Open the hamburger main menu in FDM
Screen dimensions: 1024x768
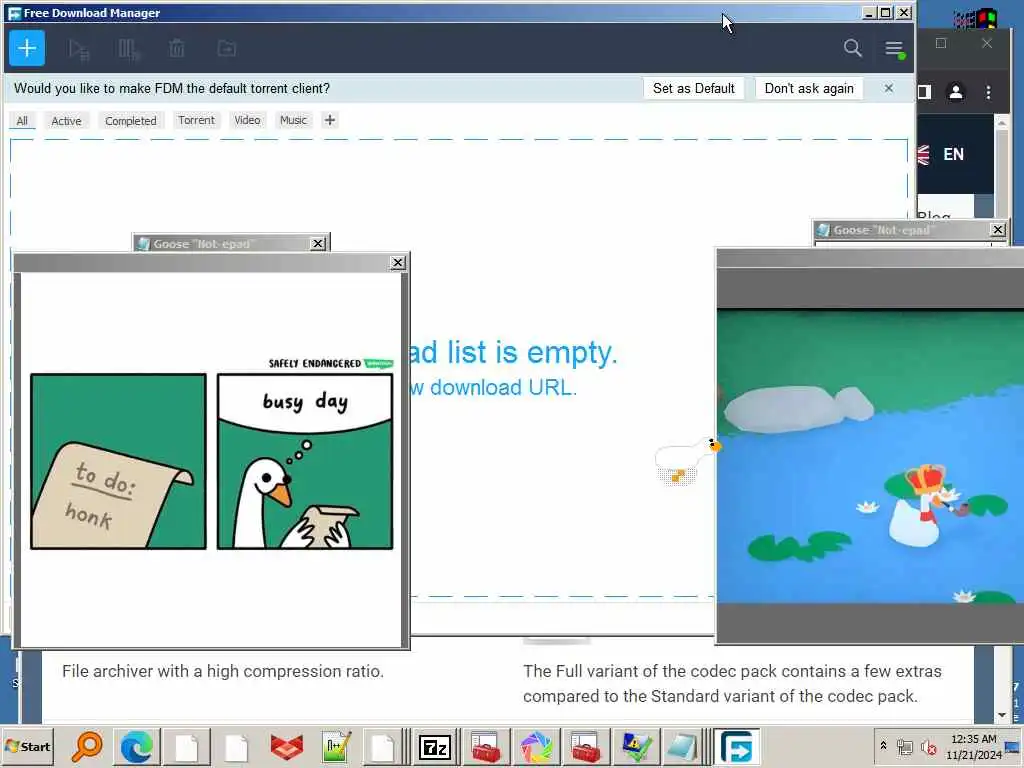click(894, 49)
